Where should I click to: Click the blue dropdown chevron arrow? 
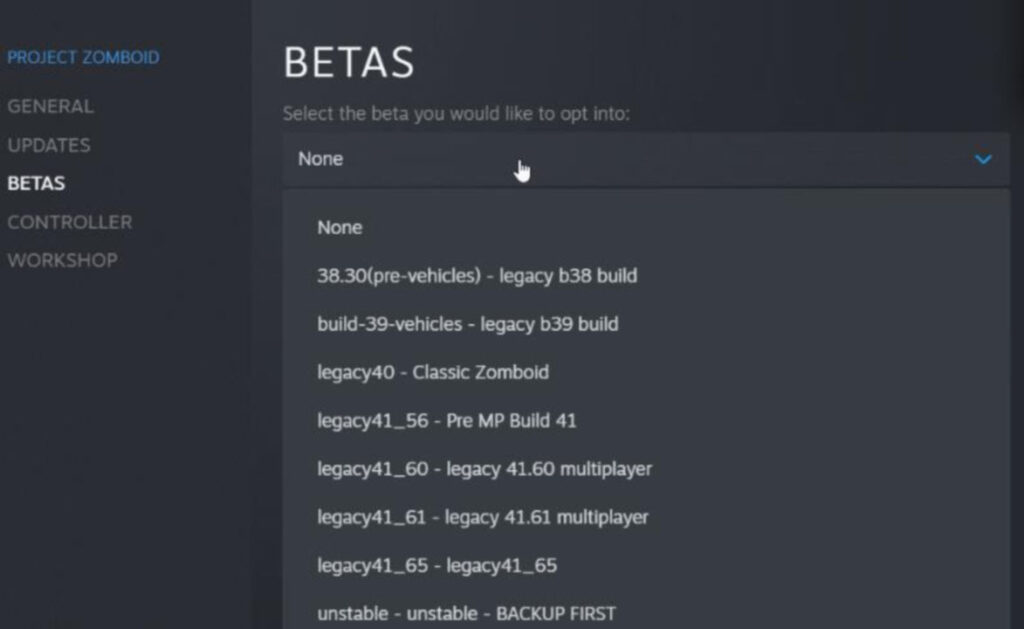pyautogui.click(x=983, y=160)
